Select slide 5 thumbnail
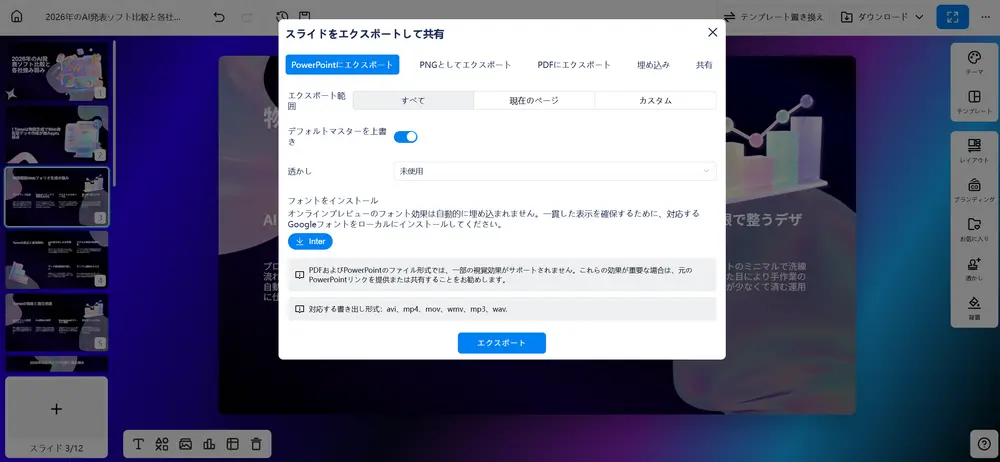The width and height of the screenshot is (1000, 462). (57, 322)
